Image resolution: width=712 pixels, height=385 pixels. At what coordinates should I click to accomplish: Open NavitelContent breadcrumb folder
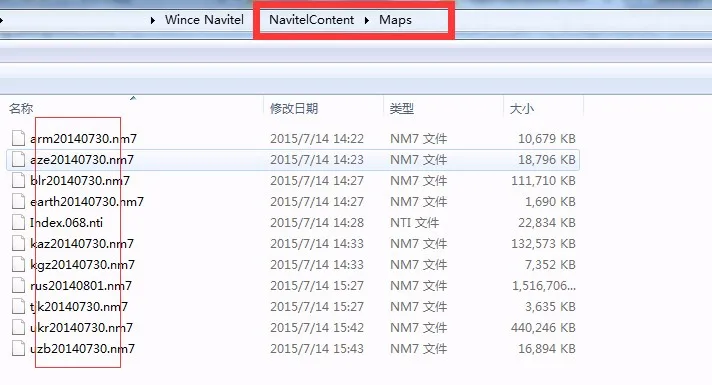point(312,20)
